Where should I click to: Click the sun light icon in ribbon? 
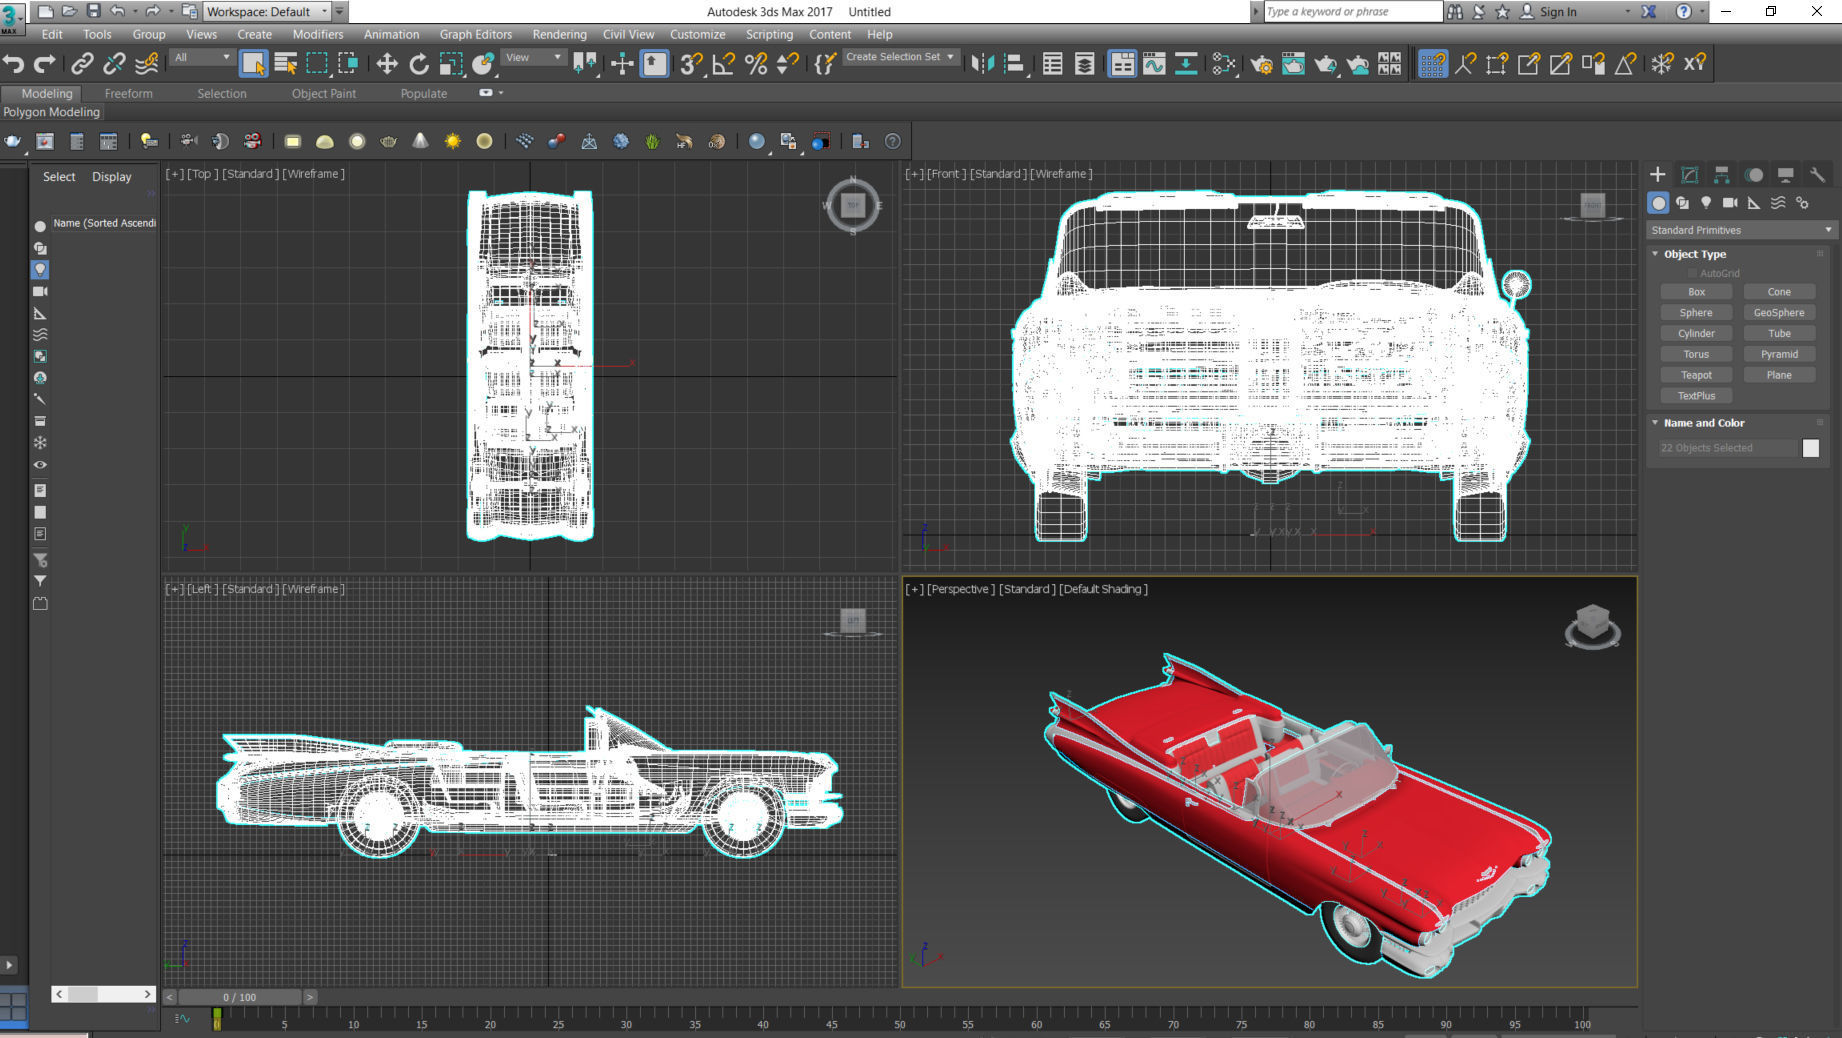452,142
